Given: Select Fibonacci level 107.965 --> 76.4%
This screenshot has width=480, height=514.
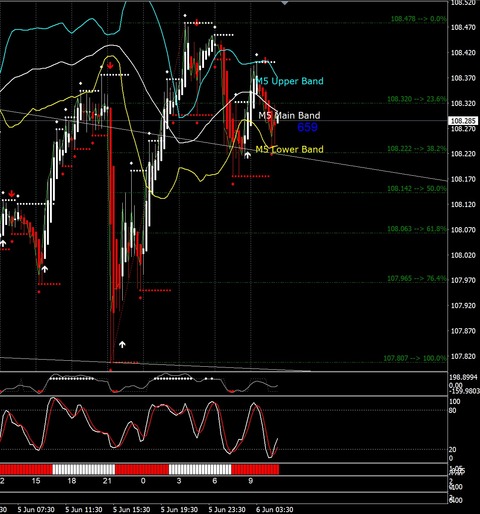Looking at the screenshot, I should pos(416,278).
